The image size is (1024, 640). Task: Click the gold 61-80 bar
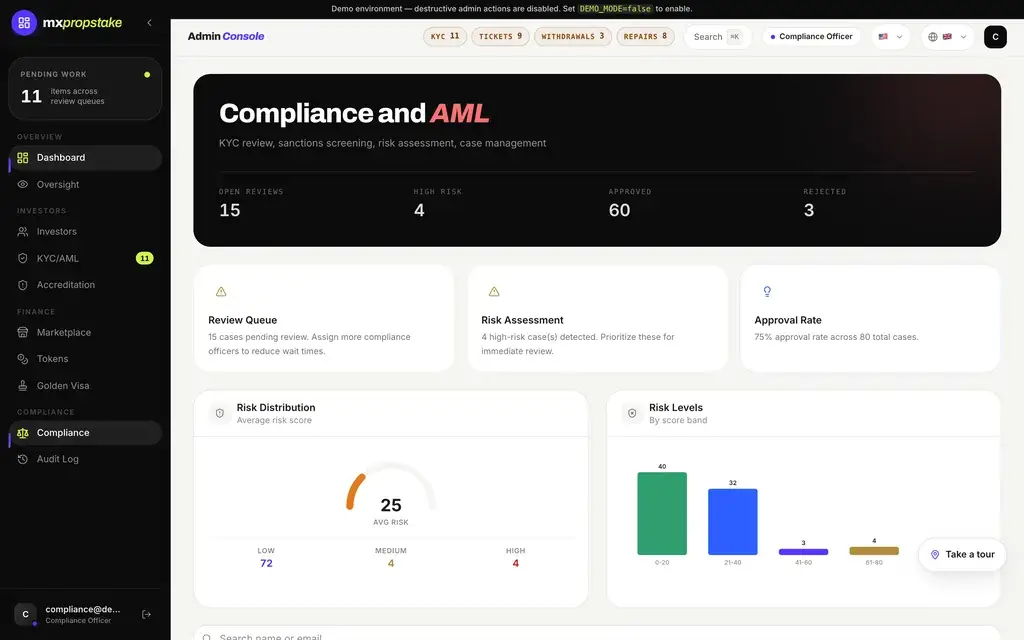(874, 551)
